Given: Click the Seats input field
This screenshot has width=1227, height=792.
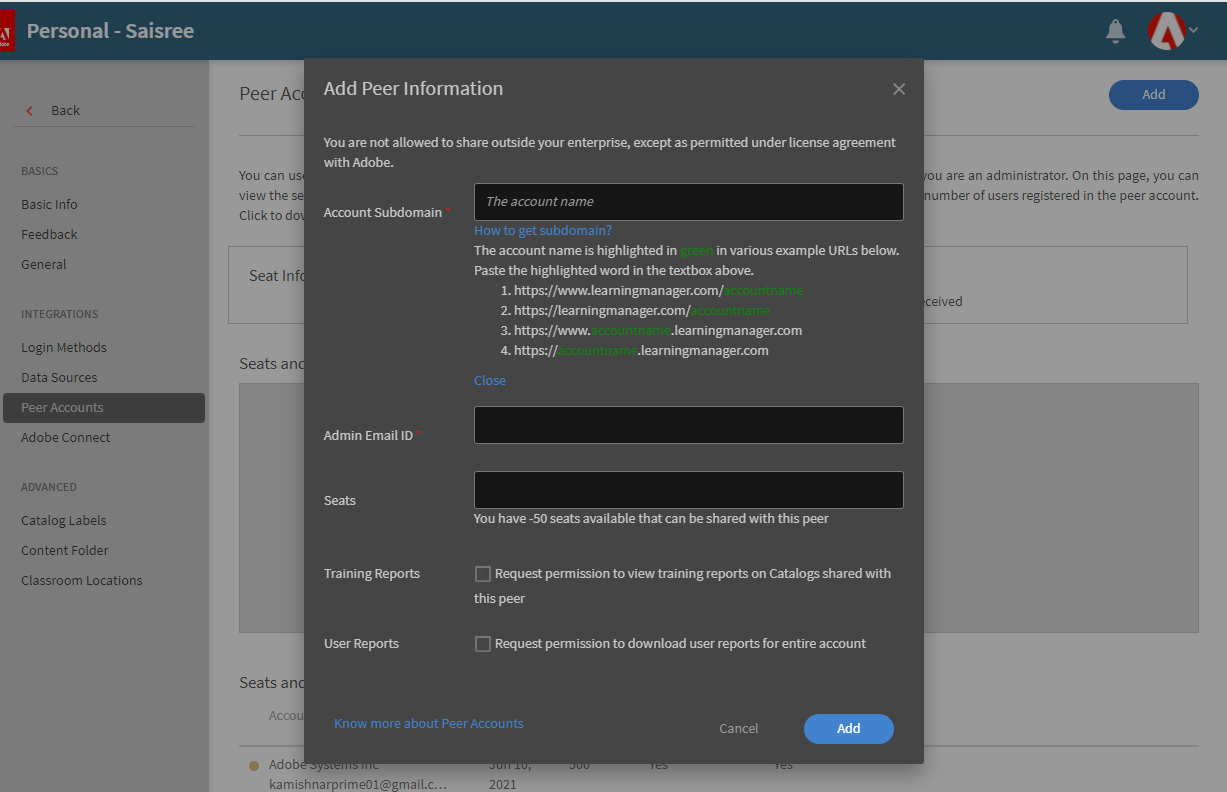Looking at the screenshot, I should (688, 490).
